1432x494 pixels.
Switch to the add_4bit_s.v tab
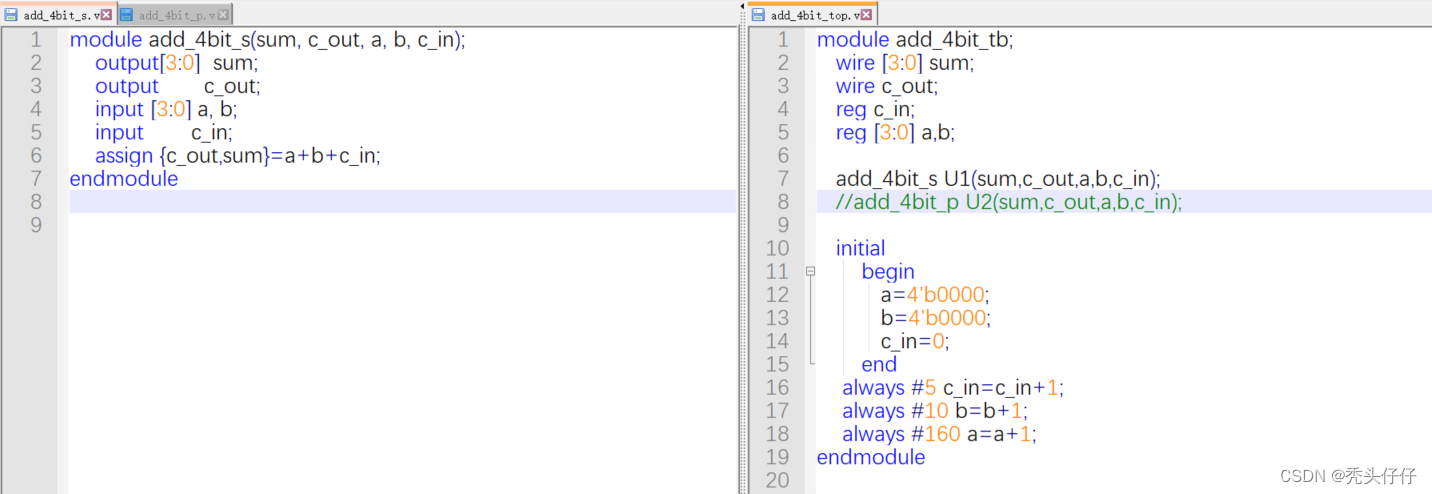58,15
